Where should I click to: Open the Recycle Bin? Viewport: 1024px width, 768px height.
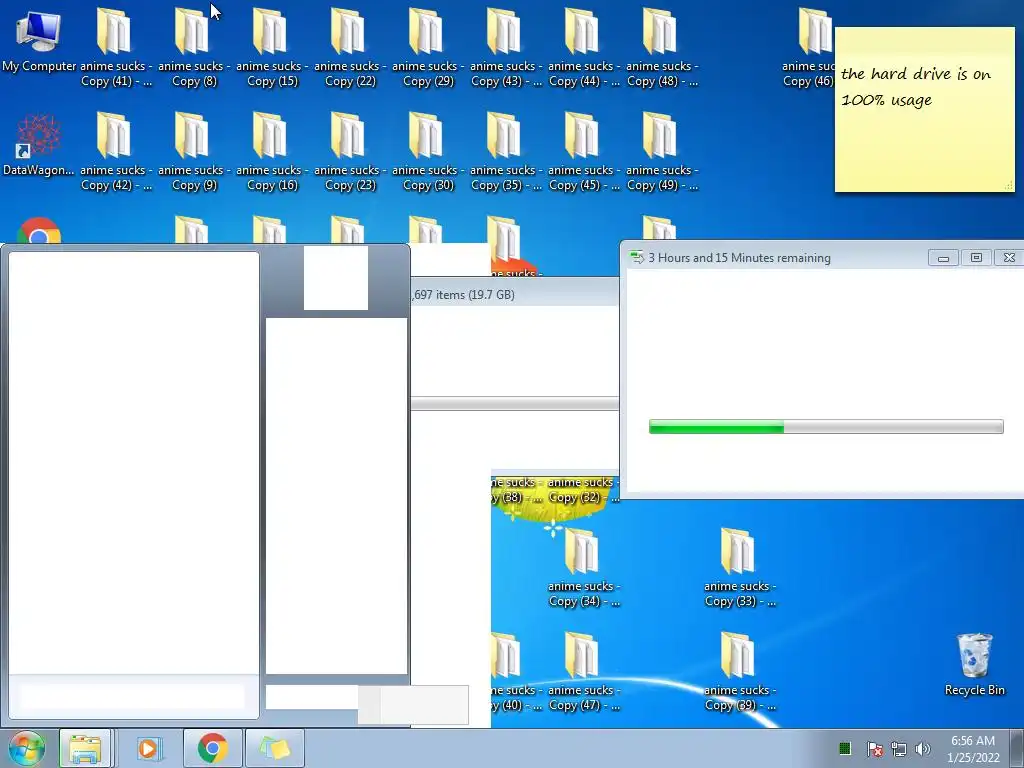[974, 665]
